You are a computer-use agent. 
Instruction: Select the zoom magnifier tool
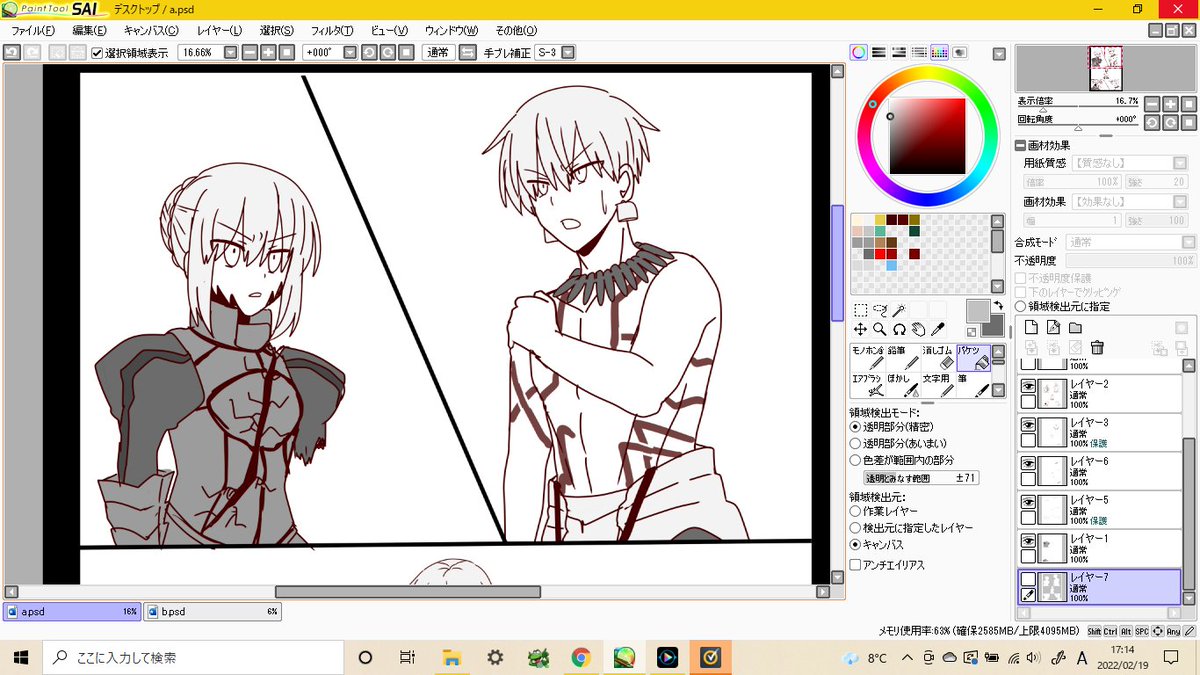880,329
